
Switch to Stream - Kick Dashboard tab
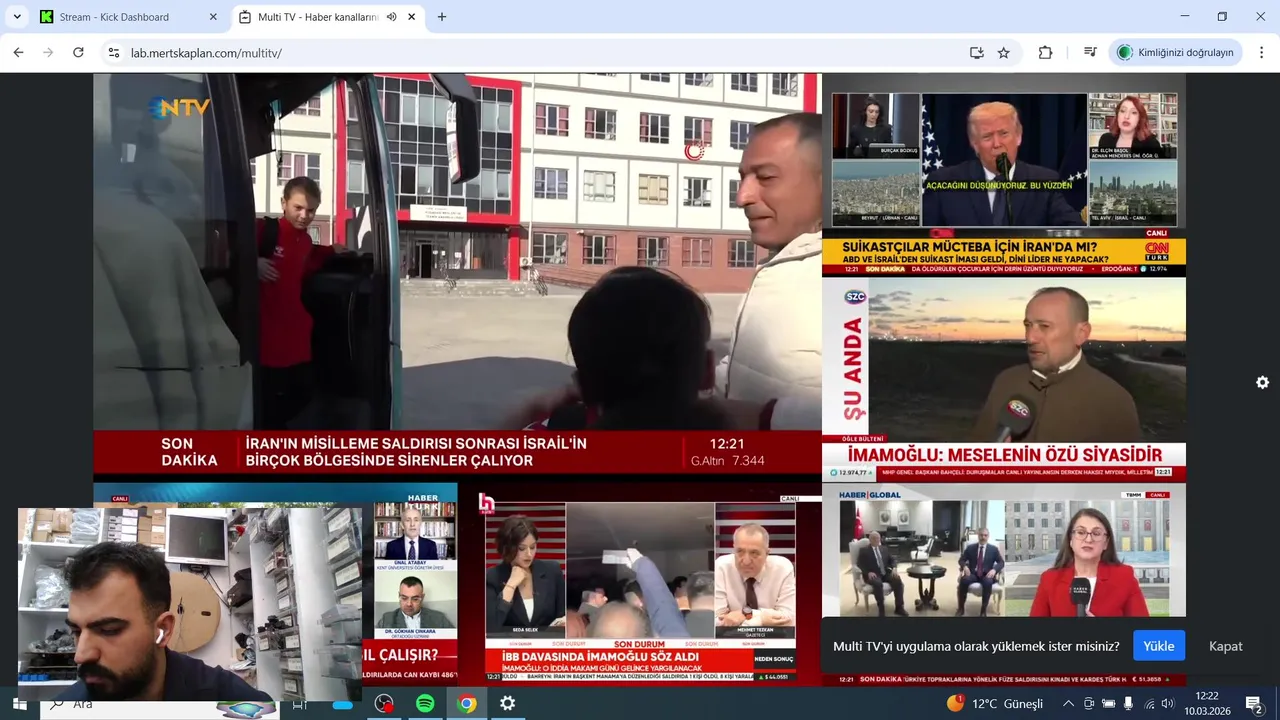click(x=128, y=17)
